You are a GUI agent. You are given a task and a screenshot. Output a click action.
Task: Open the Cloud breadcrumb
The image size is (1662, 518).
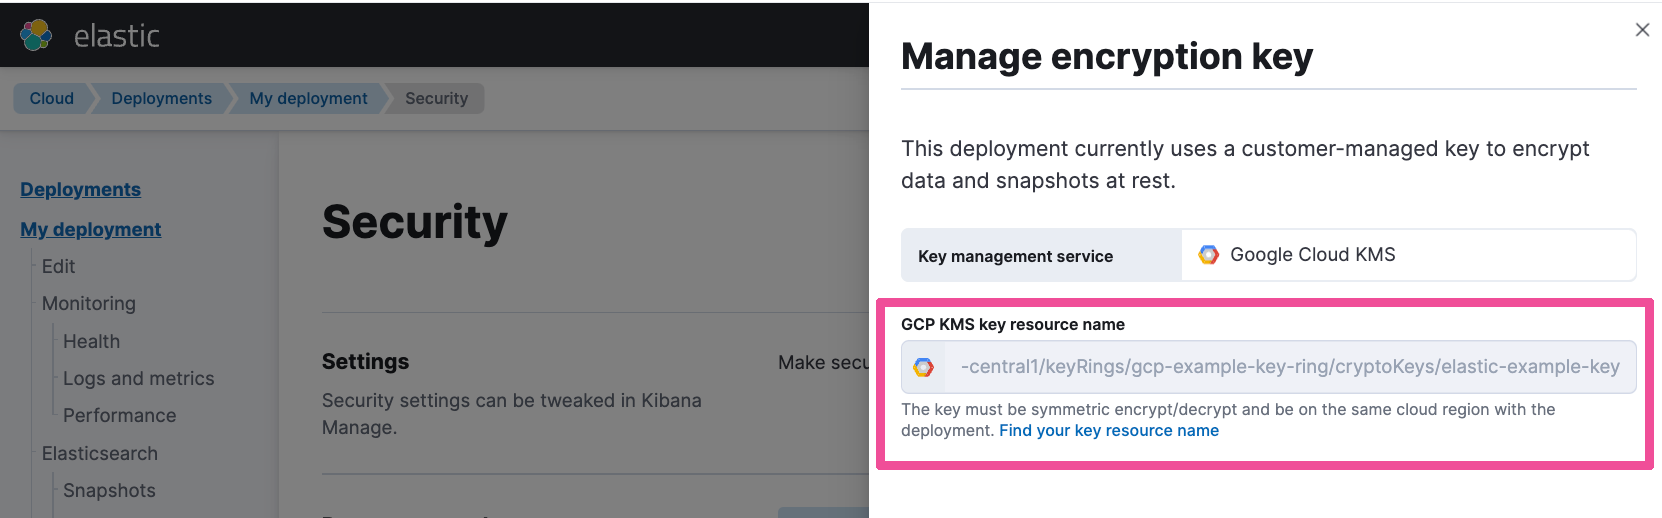(x=52, y=98)
